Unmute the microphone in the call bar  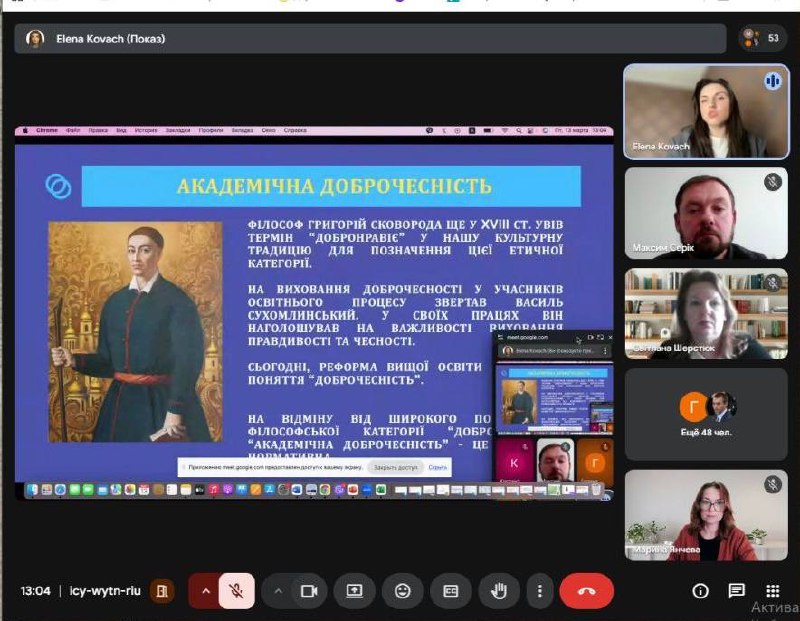pyautogui.click(x=236, y=591)
